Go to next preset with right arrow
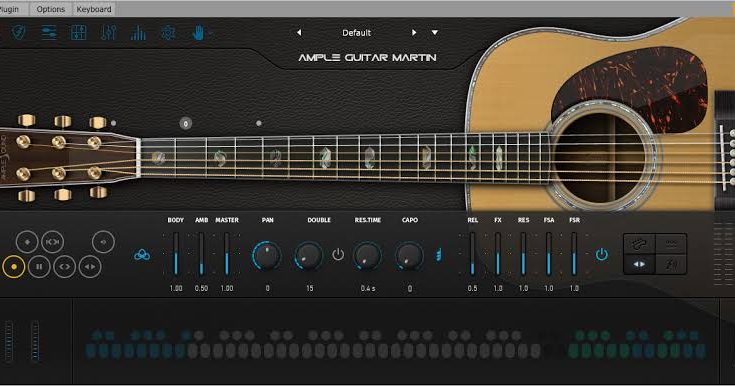The height and width of the screenshot is (386, 735). tap(413, 32)
